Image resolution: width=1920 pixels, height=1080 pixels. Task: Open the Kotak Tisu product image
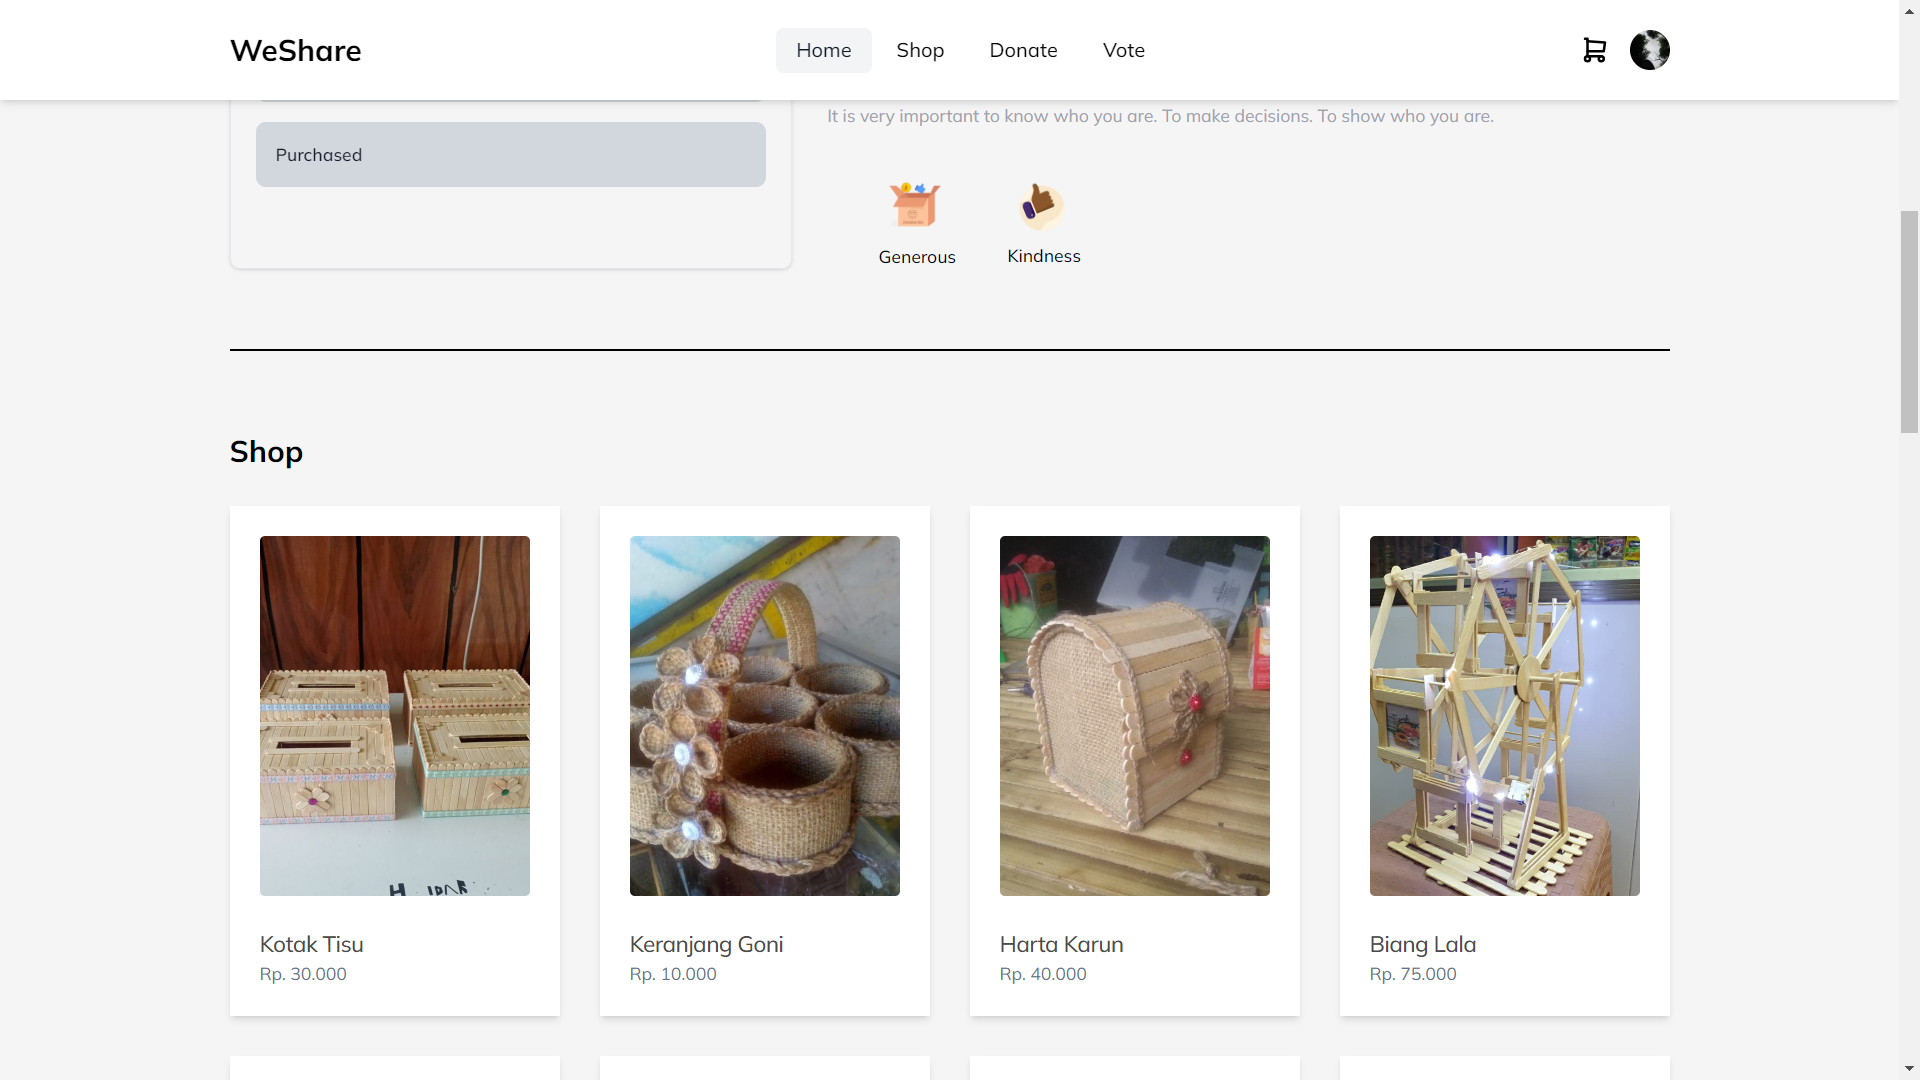pyautogui.click(x=395, y=715)
